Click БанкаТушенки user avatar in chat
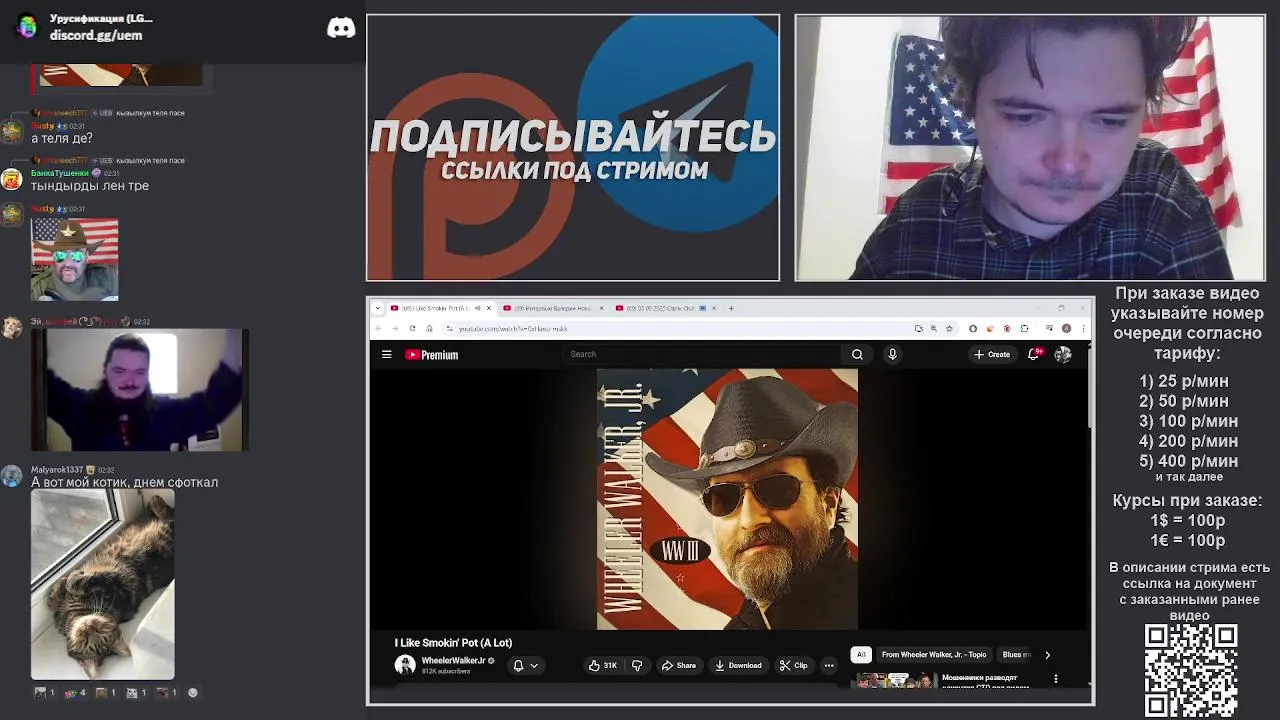This screenshot has width=1280, height=720. click(11, 179)
